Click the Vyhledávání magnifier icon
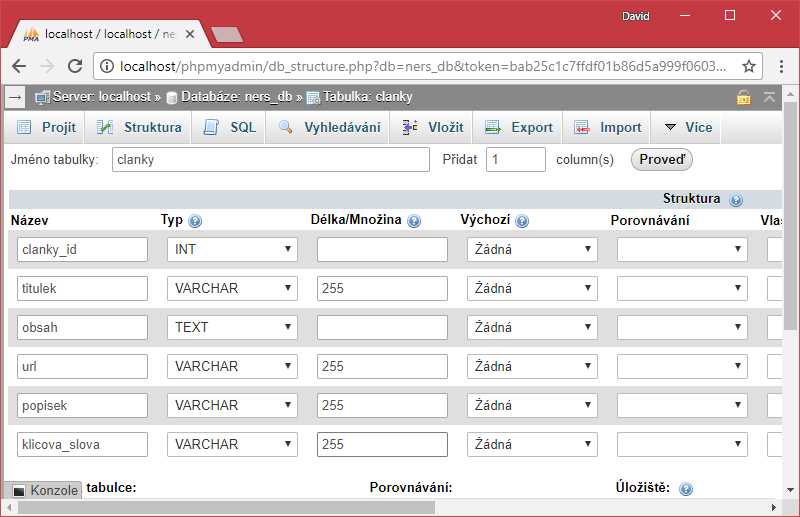The image size is (800, 517). pyautogui.click(x=286, y=127)
